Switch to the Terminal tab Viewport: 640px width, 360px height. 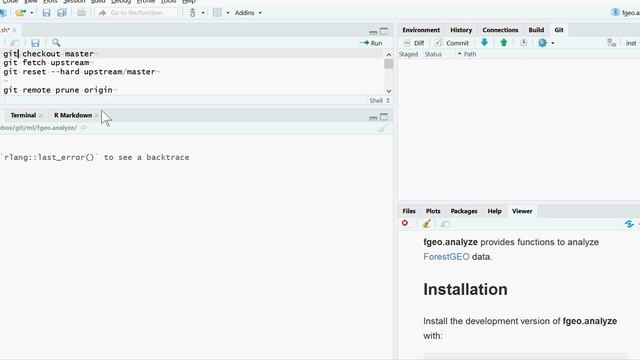23,115
